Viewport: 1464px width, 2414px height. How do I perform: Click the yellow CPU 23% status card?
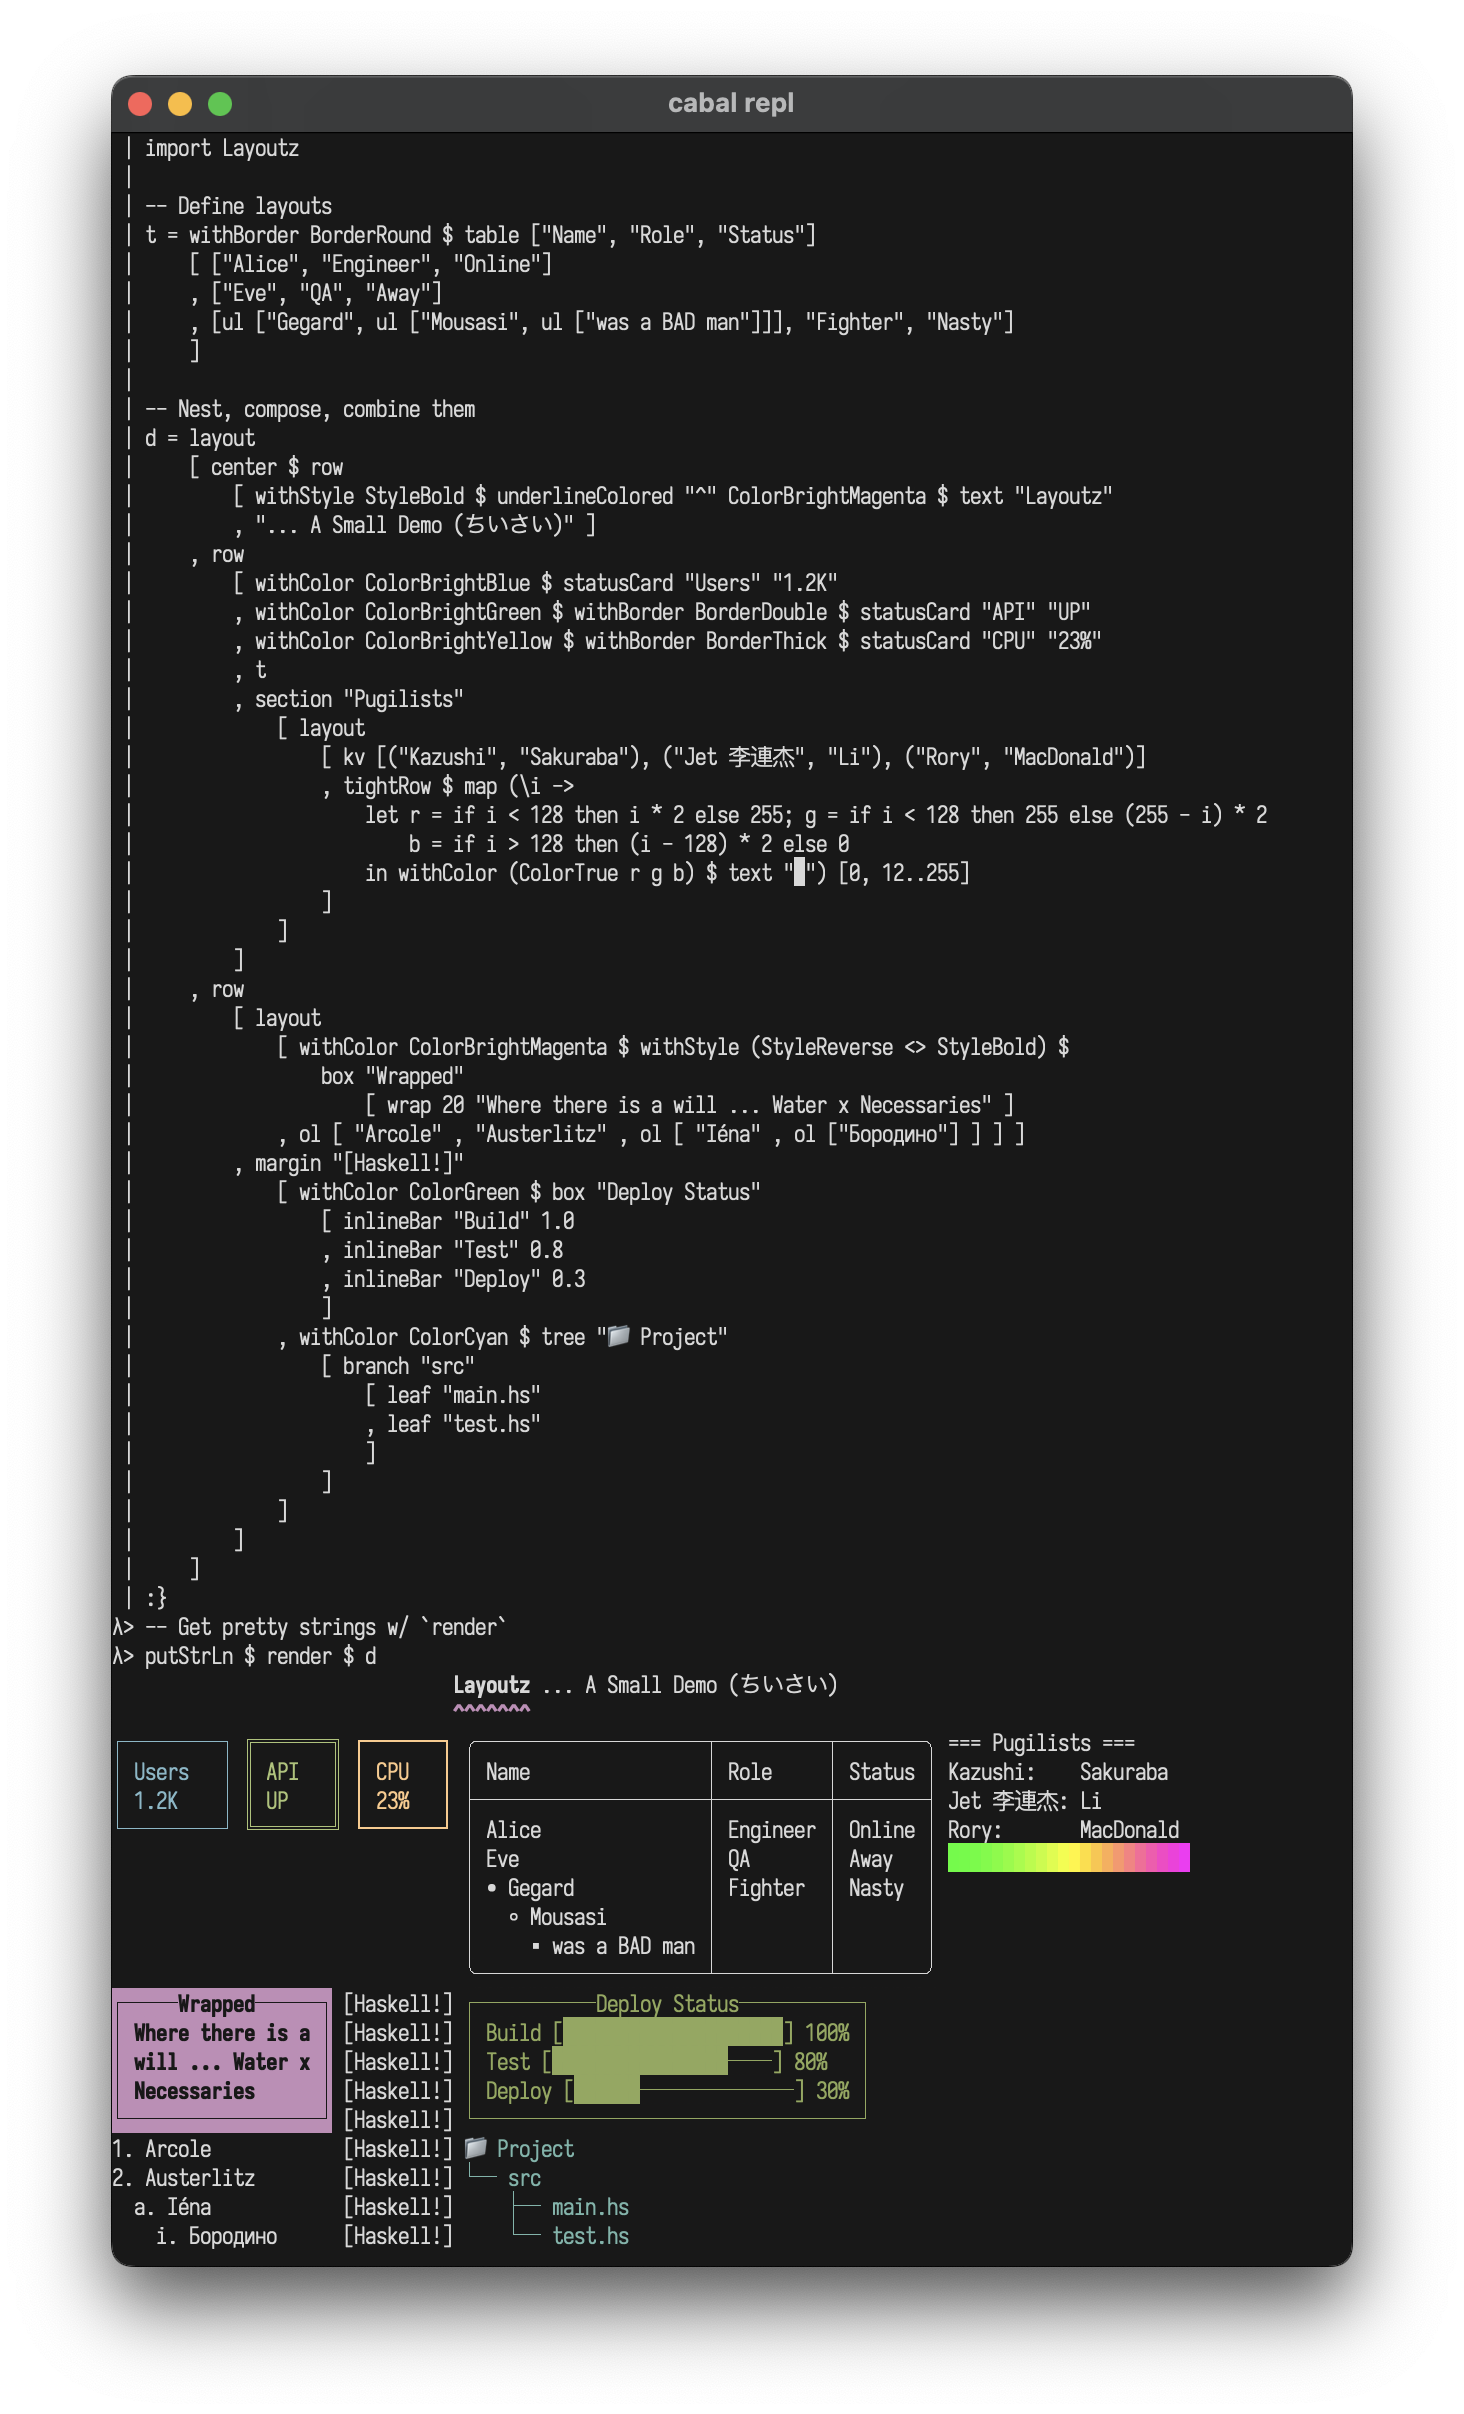tap(402, 1785)
